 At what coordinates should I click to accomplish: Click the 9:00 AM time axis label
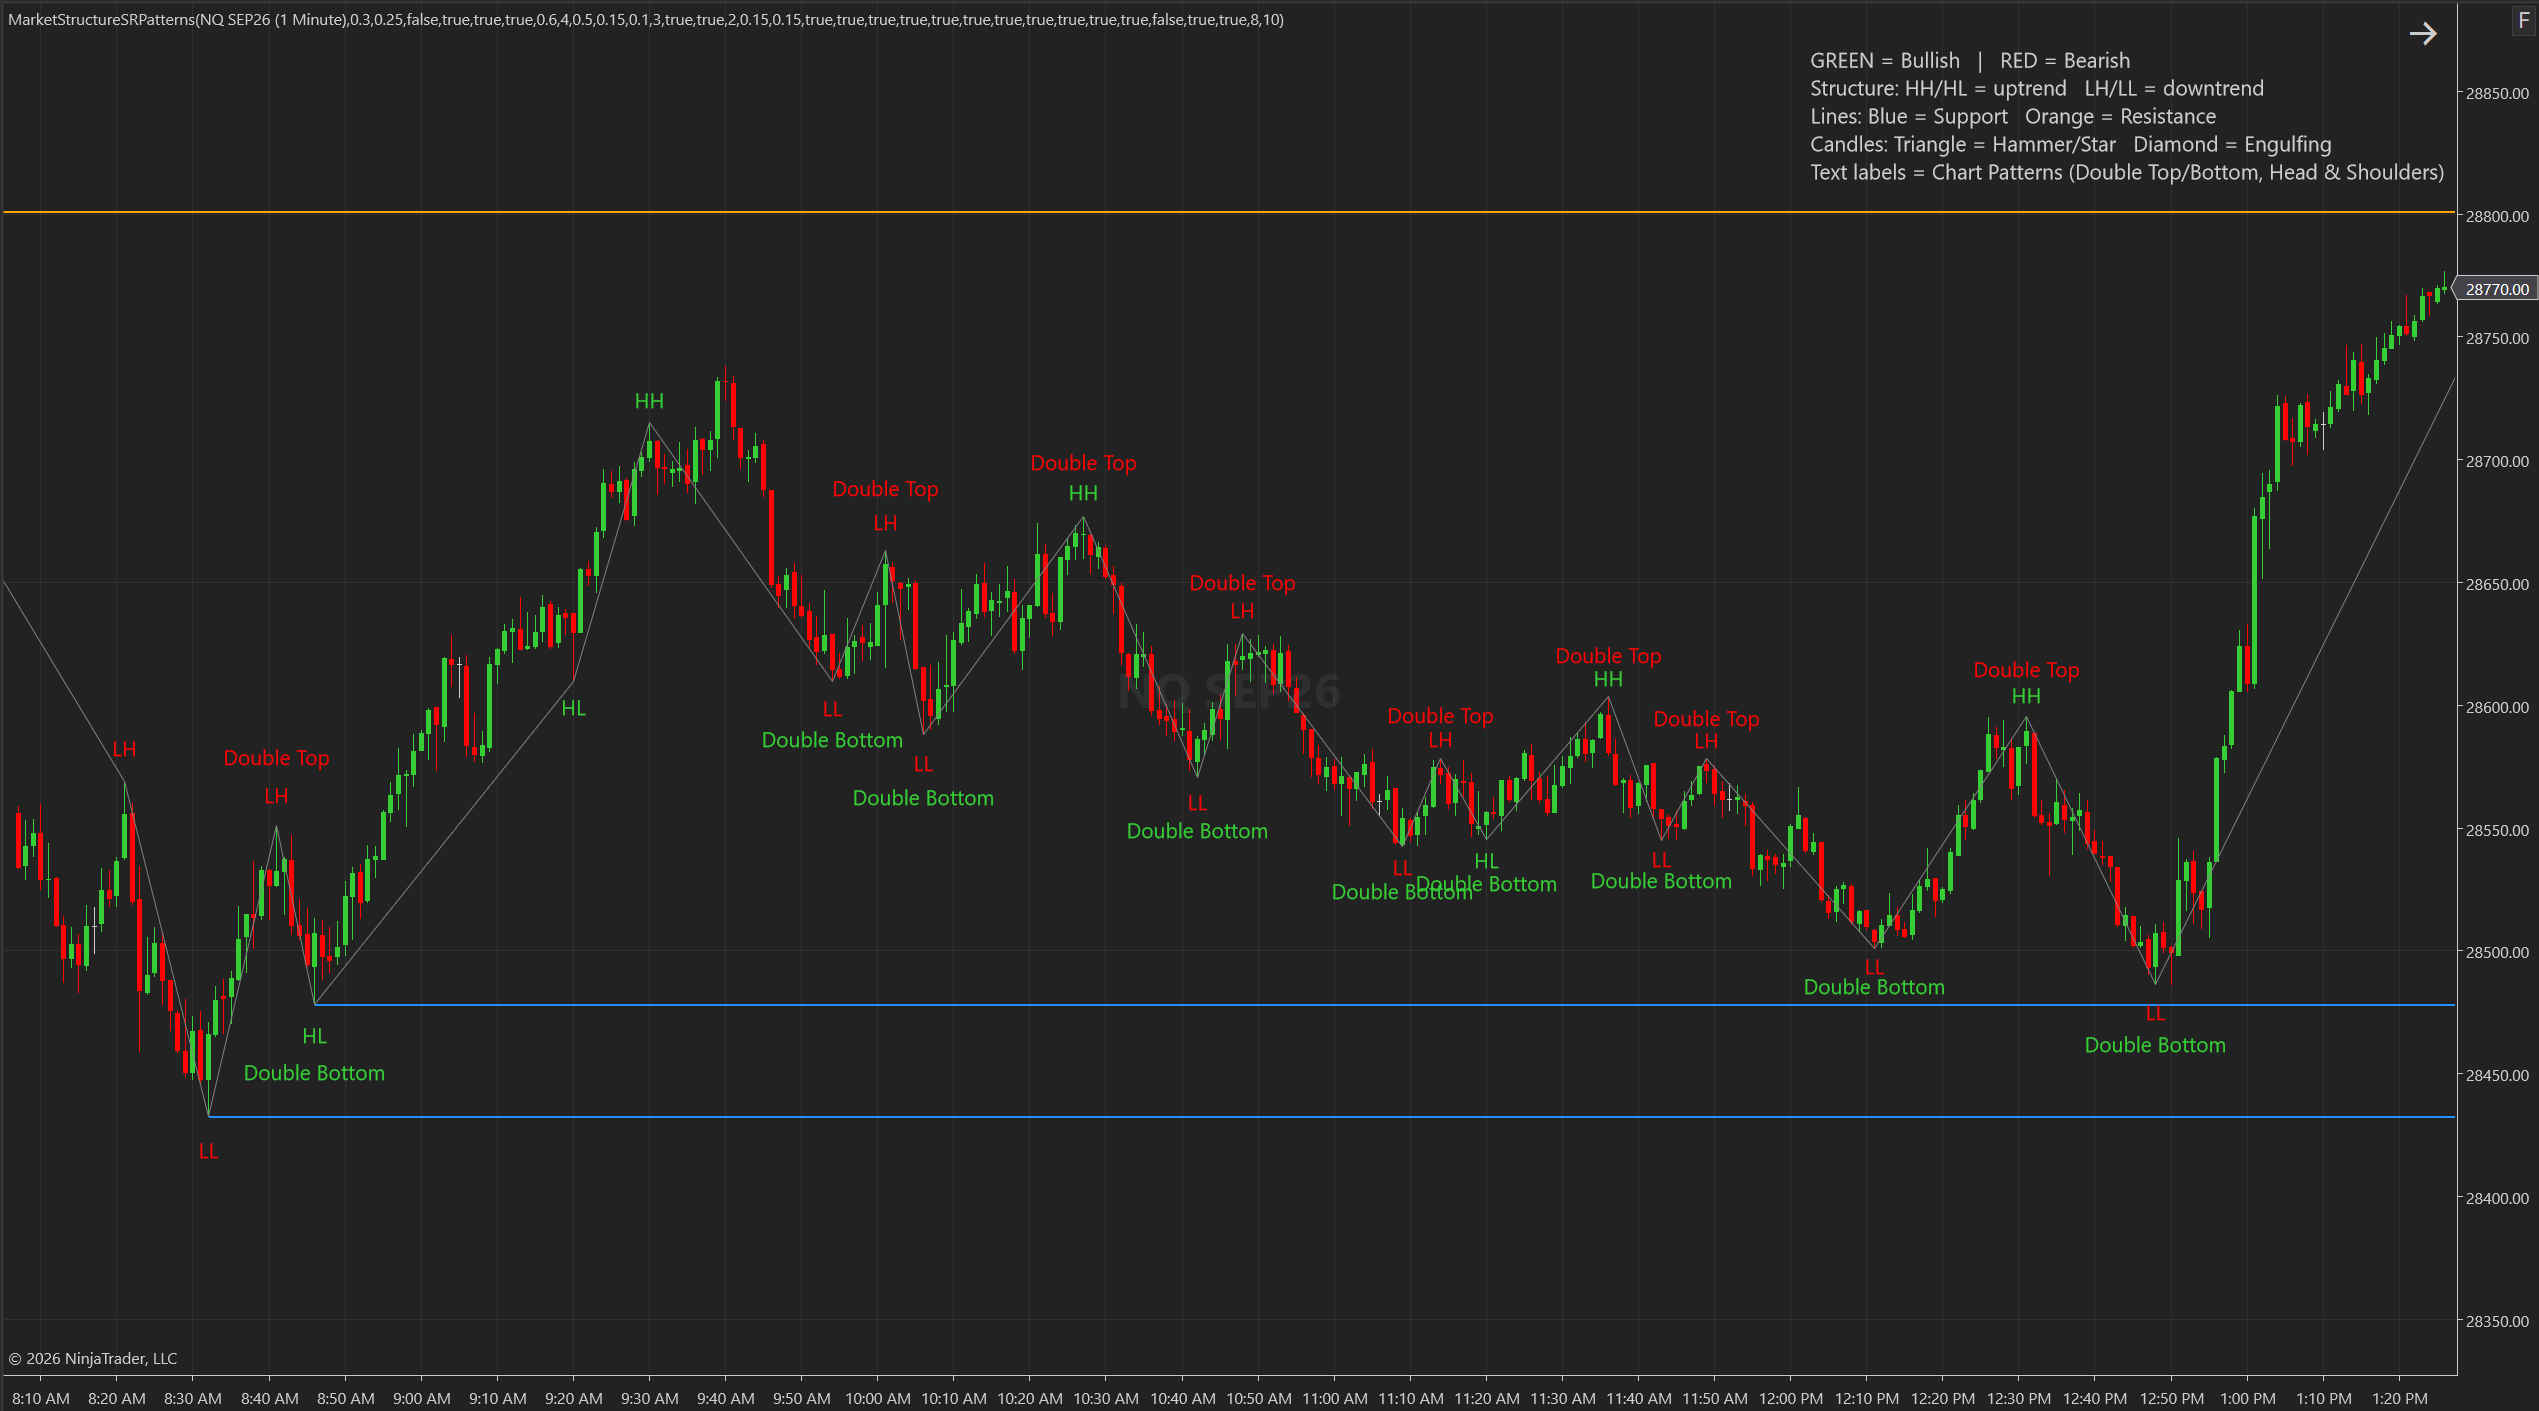[x=421, y=1398]
